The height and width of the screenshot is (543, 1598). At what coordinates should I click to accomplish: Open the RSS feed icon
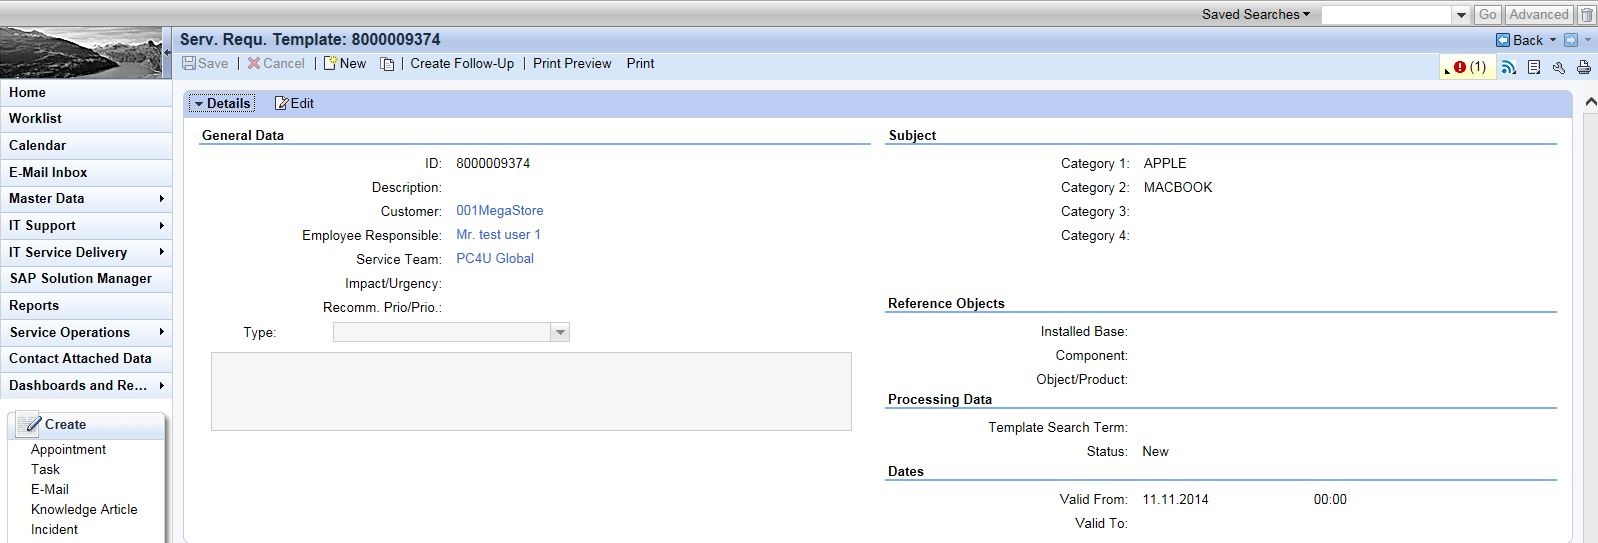1509,67
